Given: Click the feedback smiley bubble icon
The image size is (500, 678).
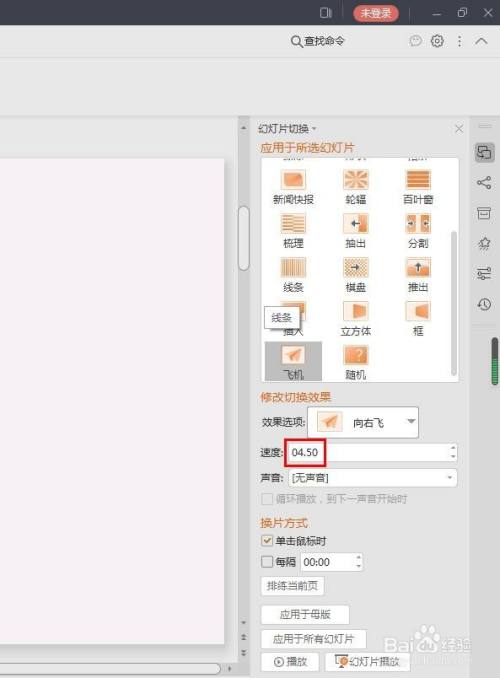Looking at the screenshot, I should [415, 41].
